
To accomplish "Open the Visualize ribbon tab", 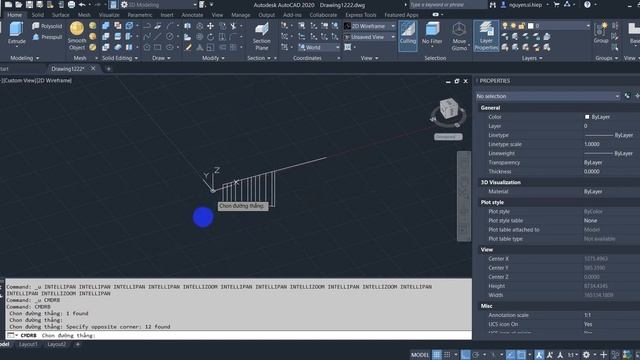I will pyautogui.click(x=109, y=15).
